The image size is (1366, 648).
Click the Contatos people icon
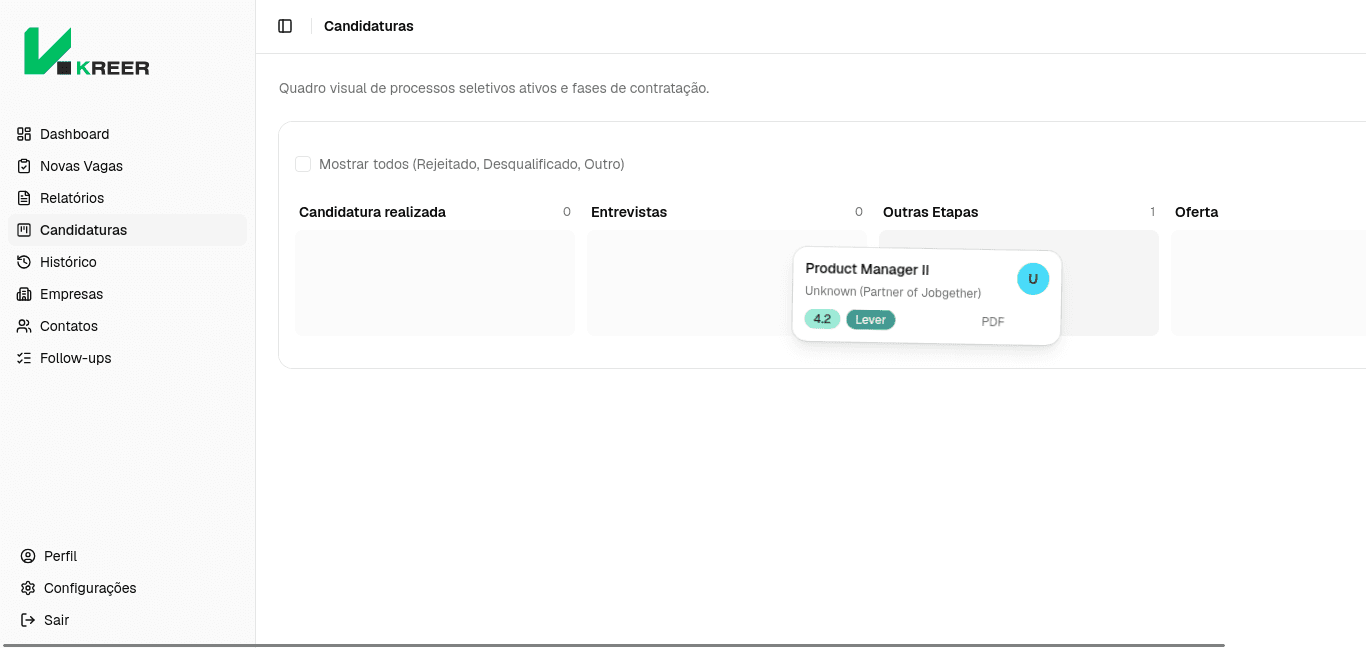point(24,326)
